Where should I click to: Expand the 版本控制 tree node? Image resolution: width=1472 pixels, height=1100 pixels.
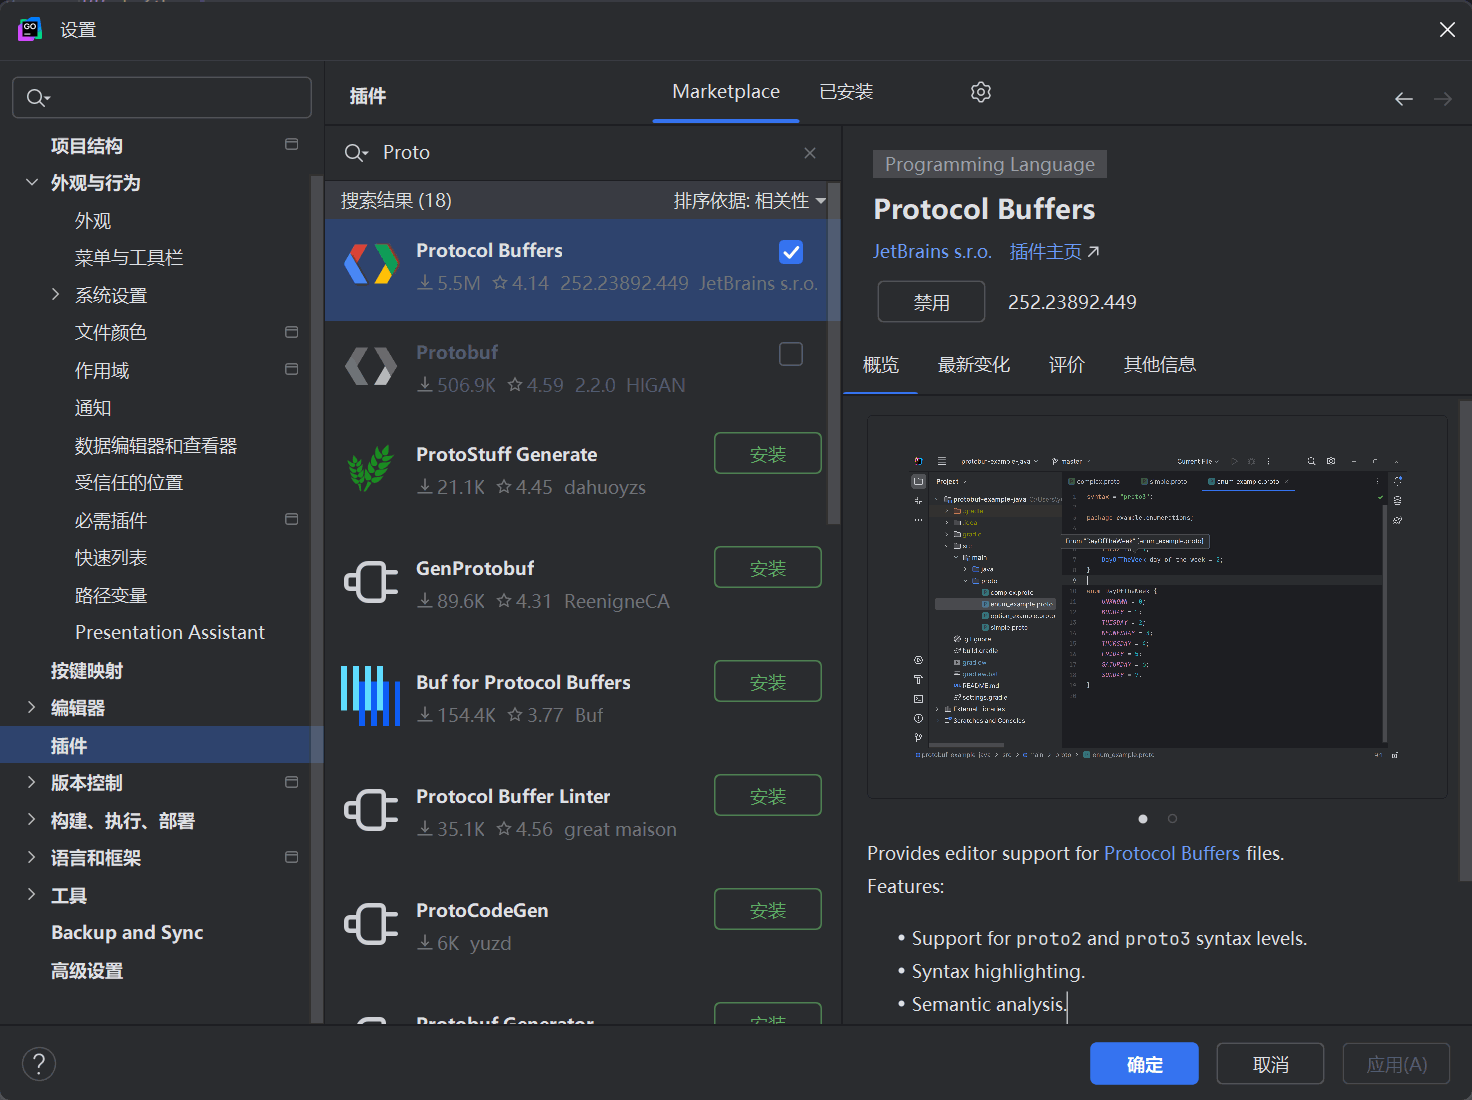pyautogui.click(x=32, y=782)
